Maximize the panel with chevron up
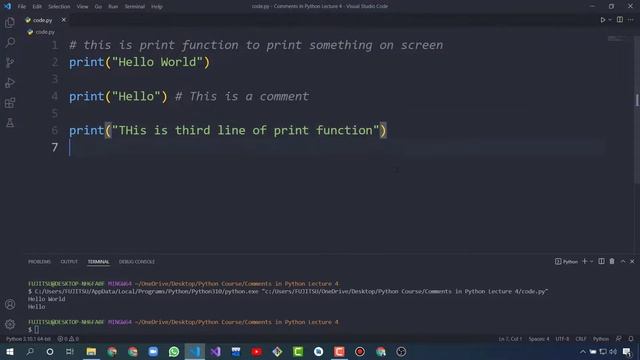The image size is (640, 360). click(x=623, y=261)
